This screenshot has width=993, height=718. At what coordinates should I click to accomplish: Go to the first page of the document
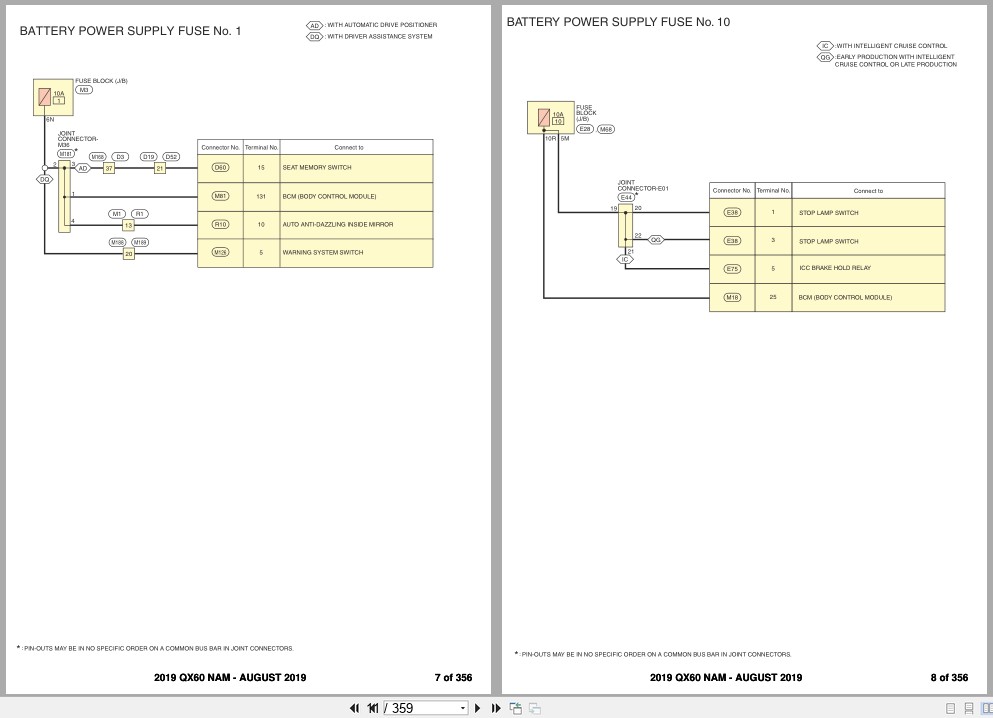pyautogui.click(x=355, y=708)
